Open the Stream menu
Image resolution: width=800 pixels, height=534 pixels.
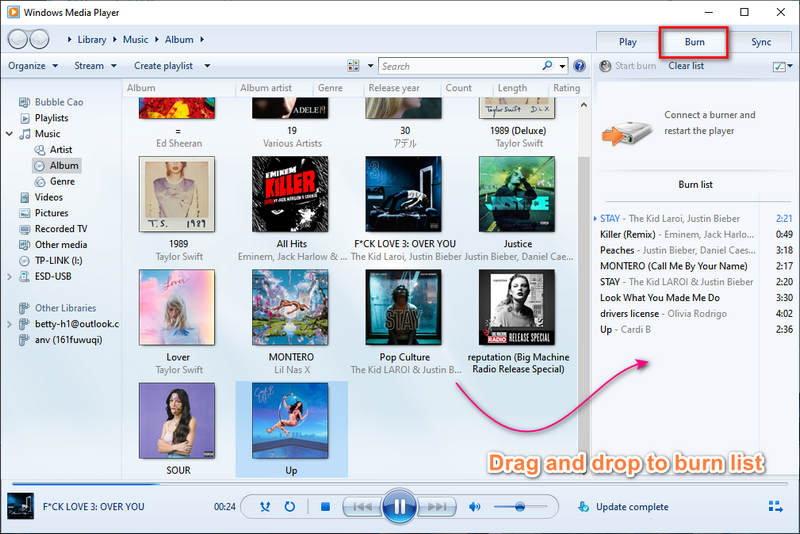95,66
